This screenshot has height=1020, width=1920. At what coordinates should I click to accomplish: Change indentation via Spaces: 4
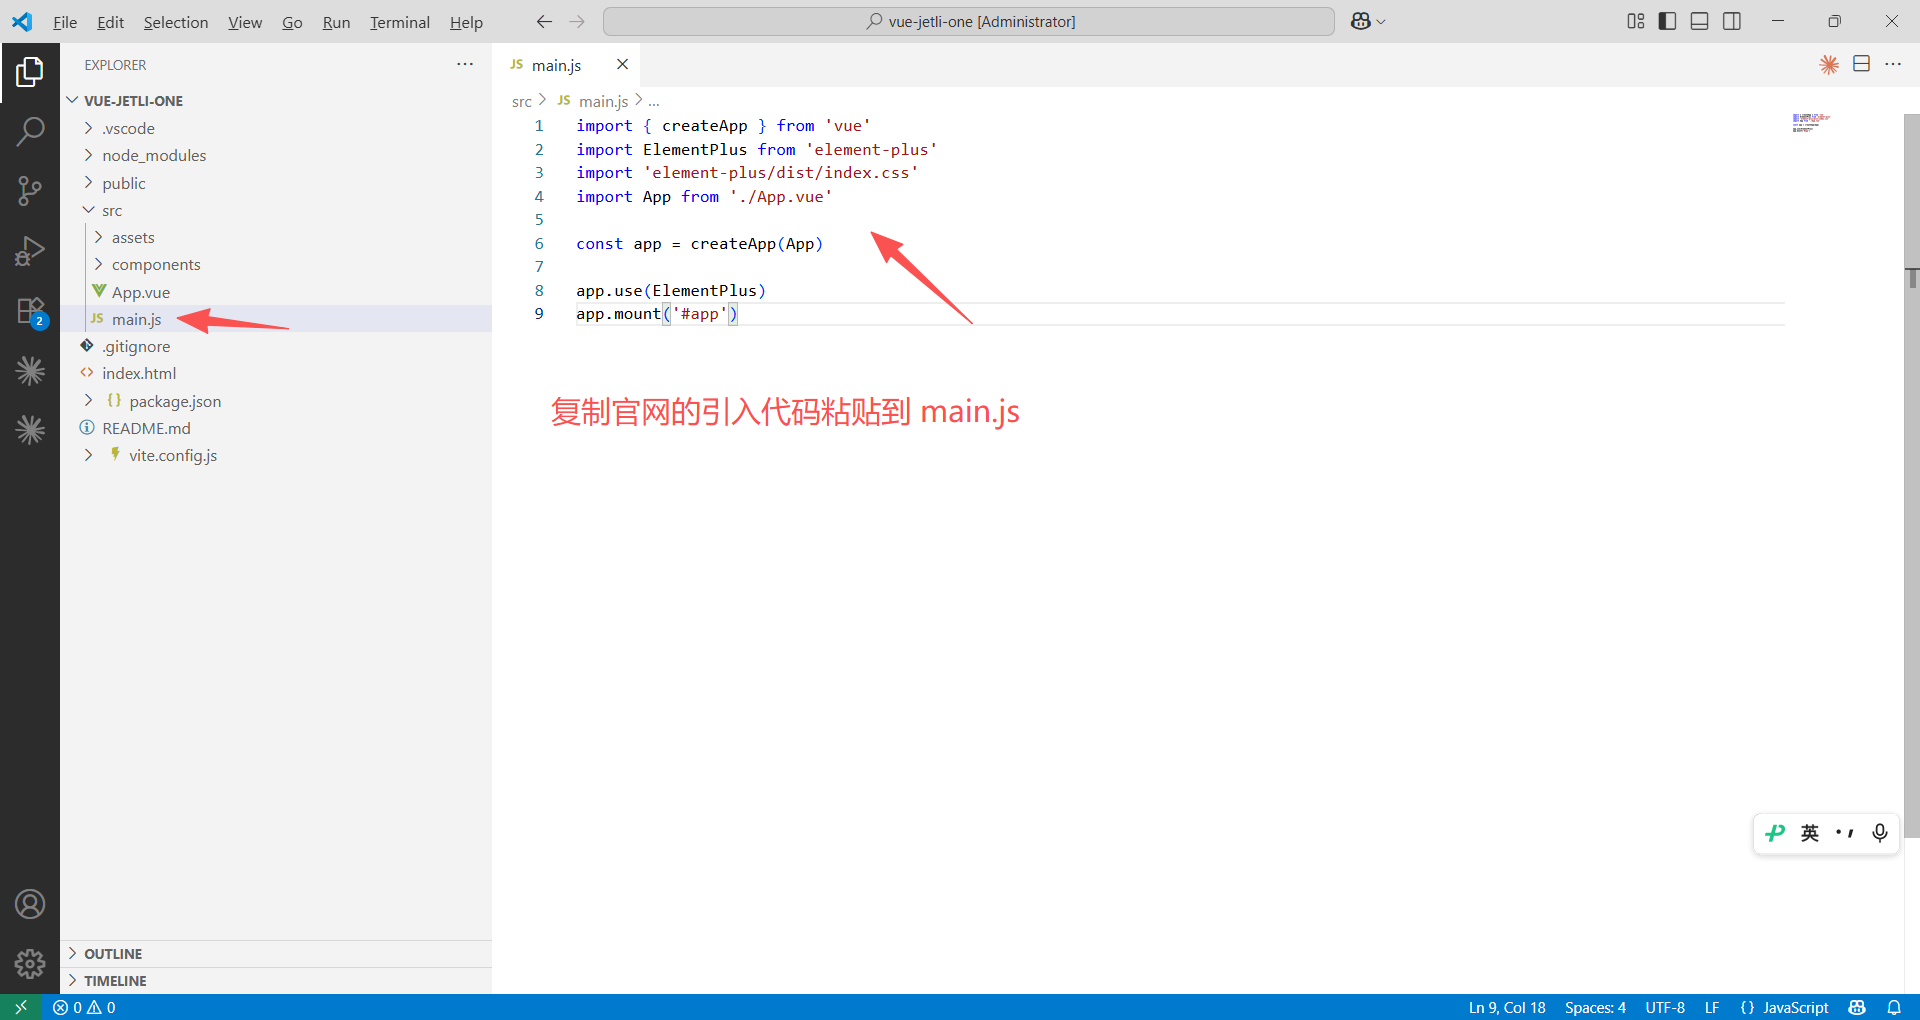coord(1595,1007)
